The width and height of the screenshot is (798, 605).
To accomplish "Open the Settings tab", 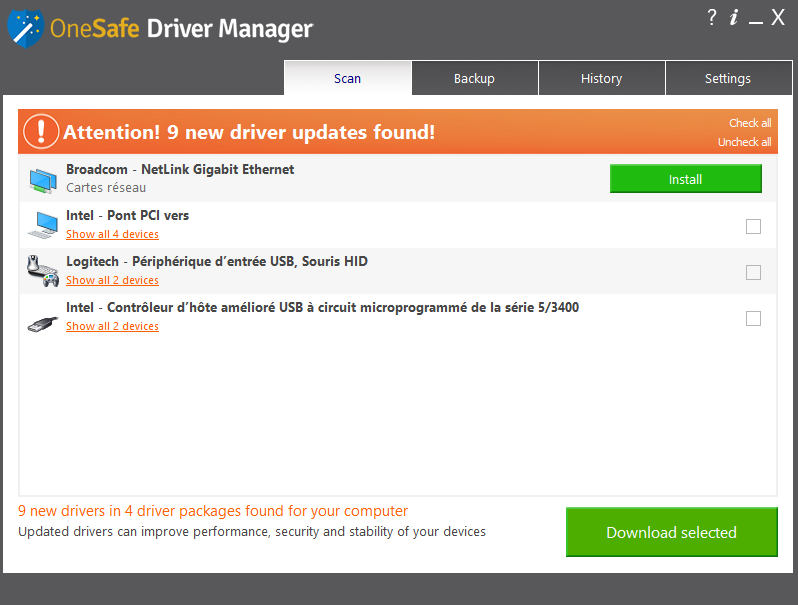I will click(728, 78).
